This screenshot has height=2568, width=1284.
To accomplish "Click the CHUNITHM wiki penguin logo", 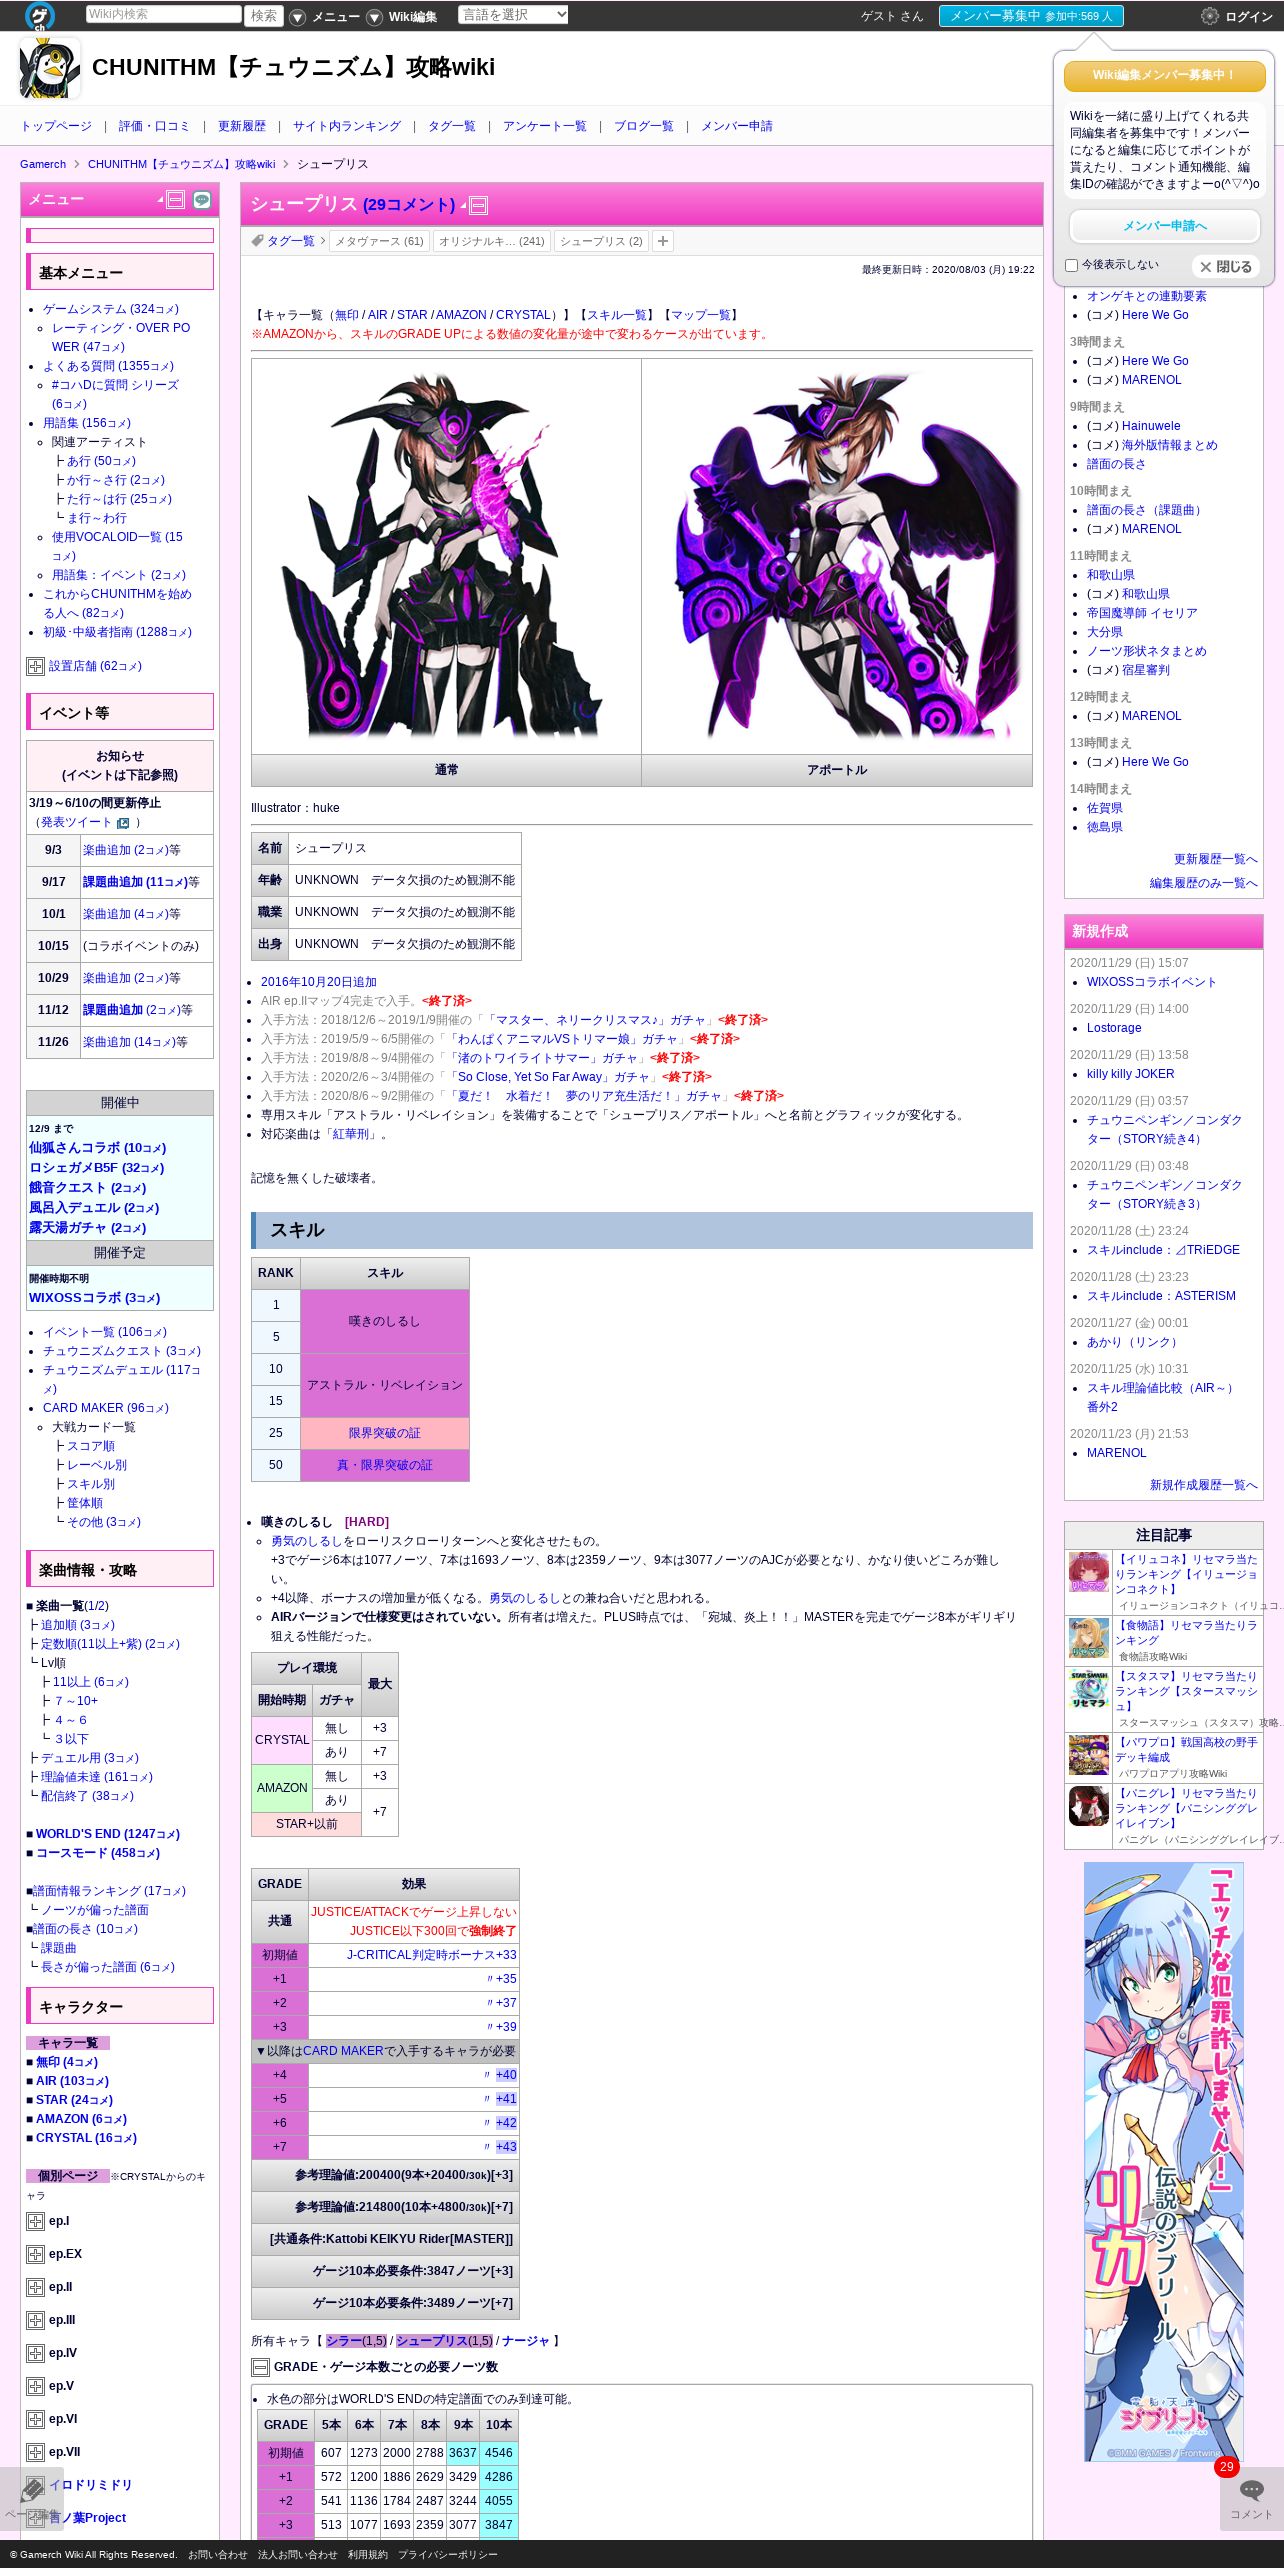I will 50,68.
